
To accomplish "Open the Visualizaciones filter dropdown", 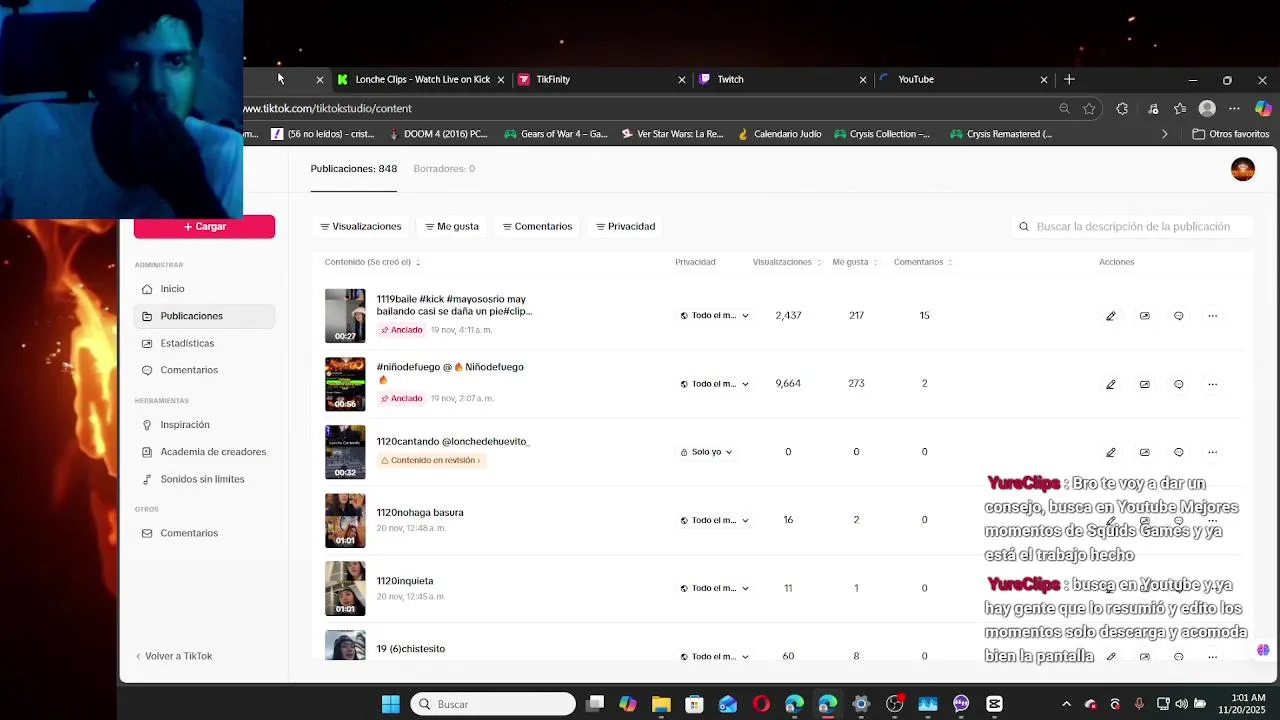I will (x=360, y=226).
